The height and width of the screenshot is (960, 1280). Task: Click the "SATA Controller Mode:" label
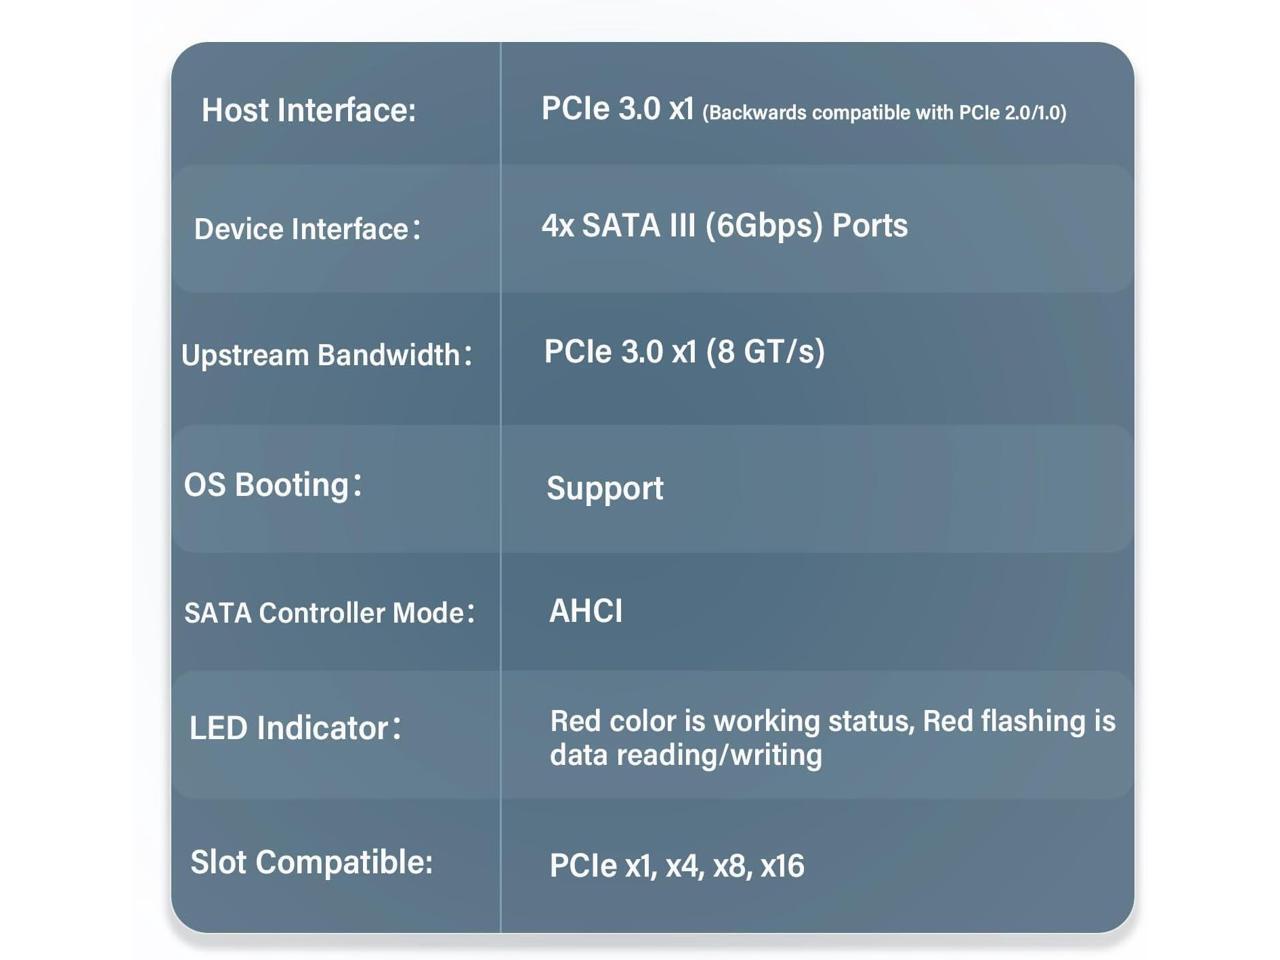click(x=329, y=613)
